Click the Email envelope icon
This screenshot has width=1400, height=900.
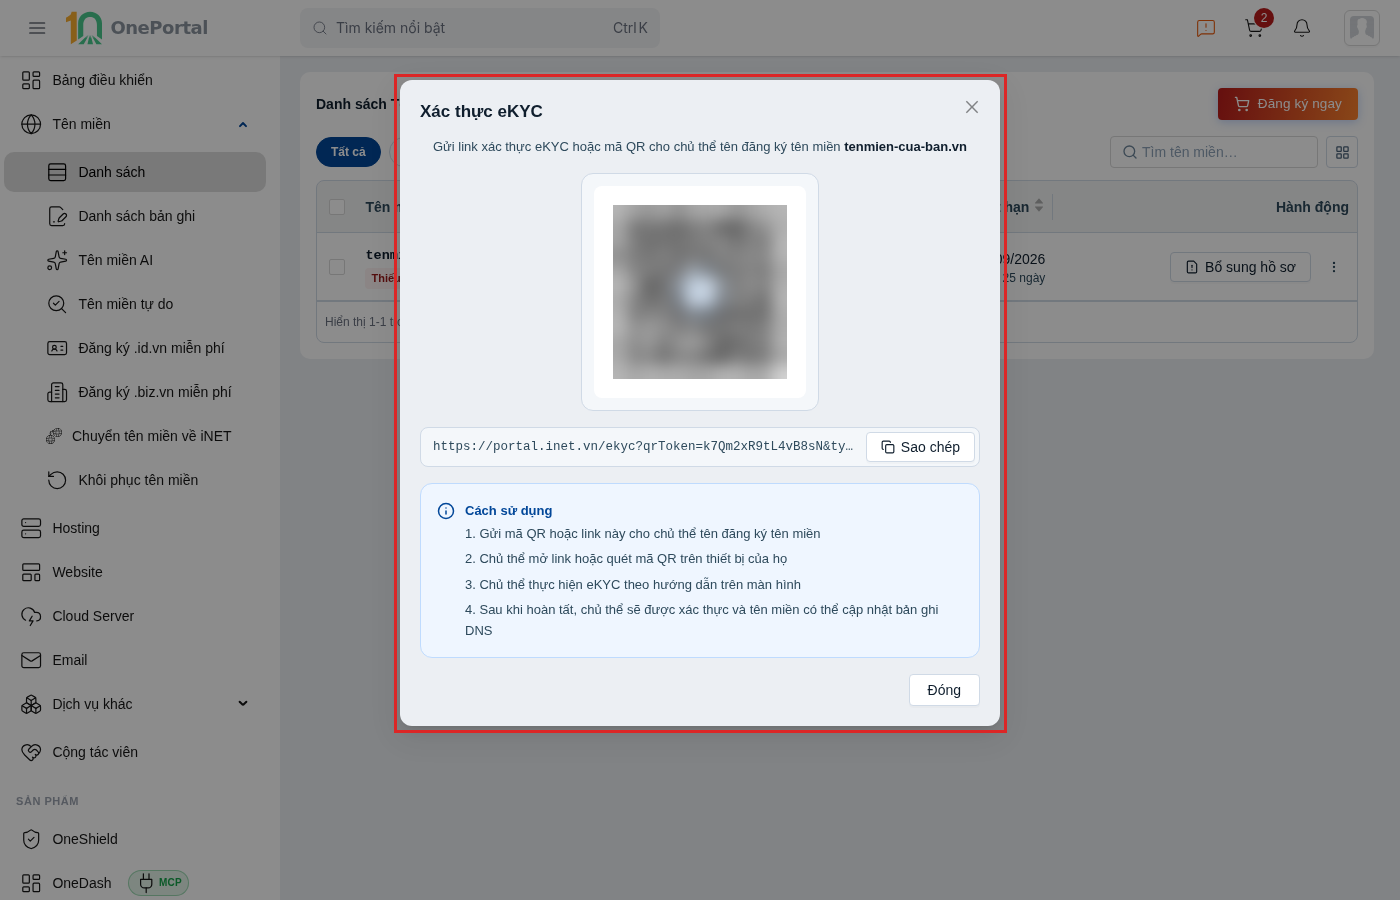(31, 660)
